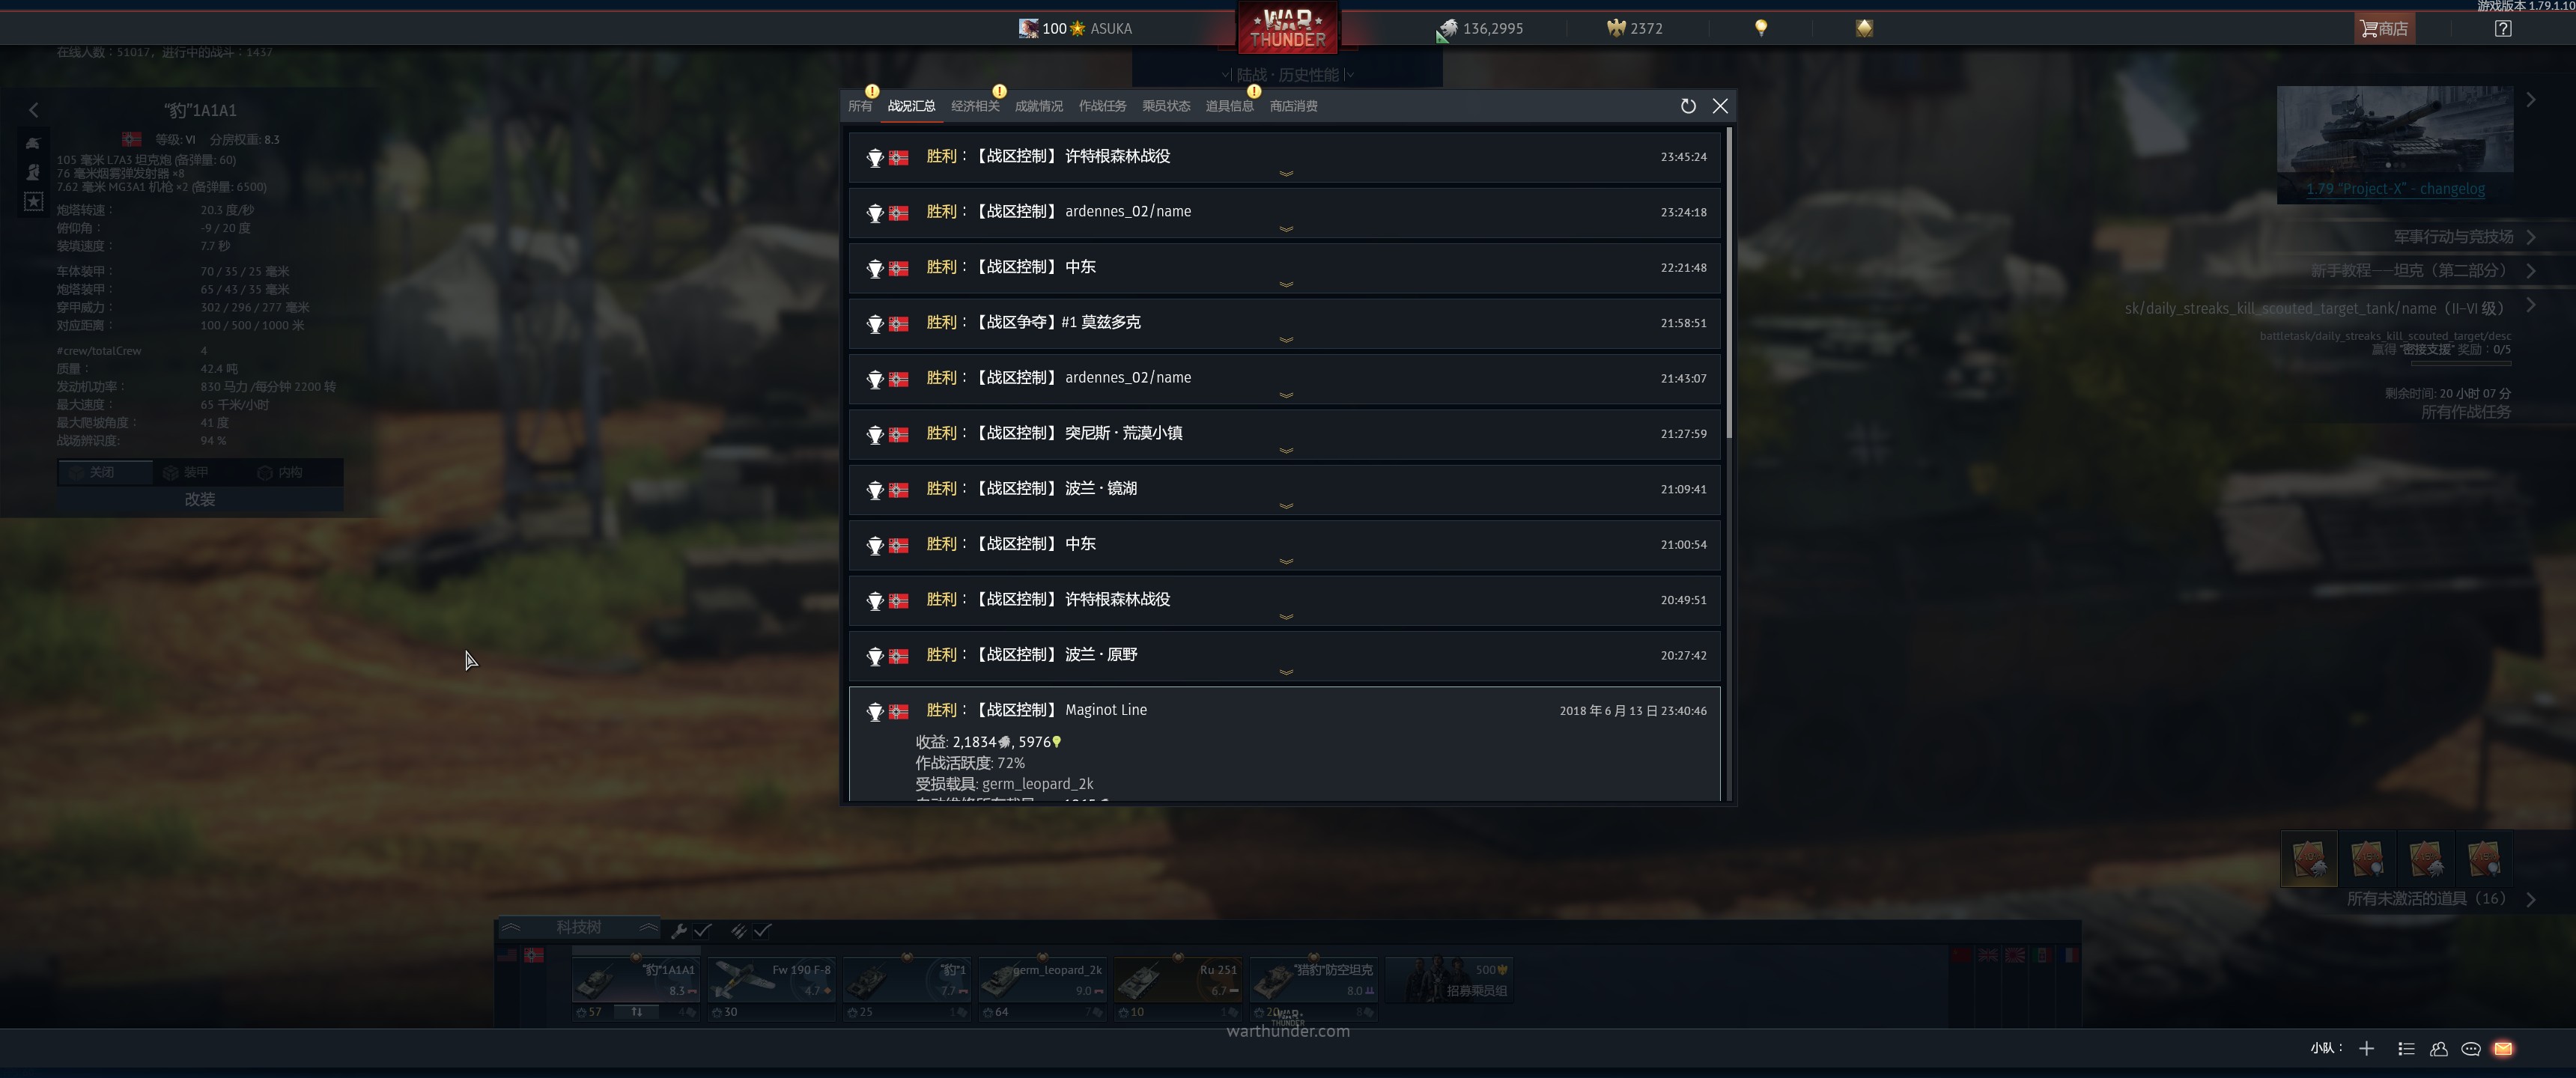Open the chat speech bubble icon

point(2471,1049)
